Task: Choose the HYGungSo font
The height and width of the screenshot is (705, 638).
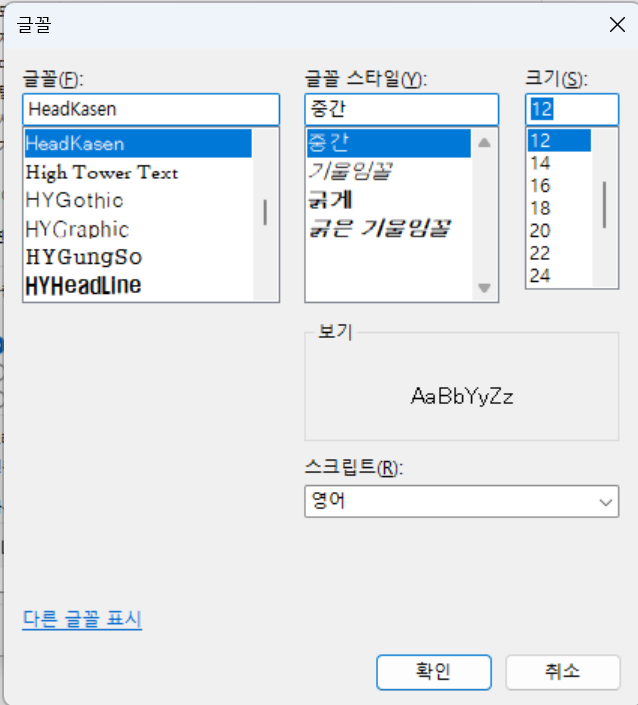Action: coord(84,257)
